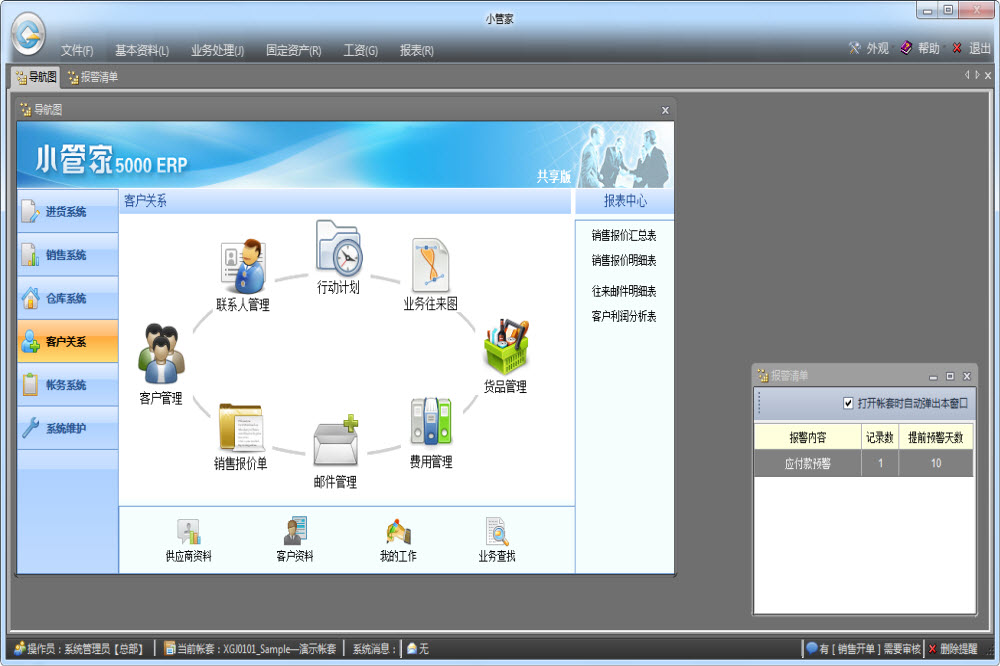Screen dimensions: 1000x666
Task: Select the 应付款预警 alarm row
Action: [809, 464]
